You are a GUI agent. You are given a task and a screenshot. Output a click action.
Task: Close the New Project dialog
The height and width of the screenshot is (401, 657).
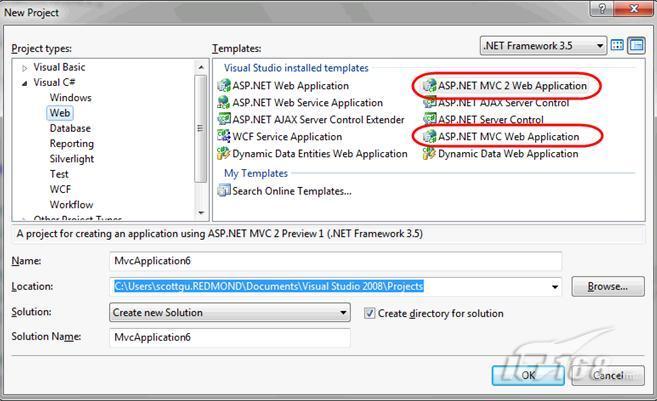[634, 8]
